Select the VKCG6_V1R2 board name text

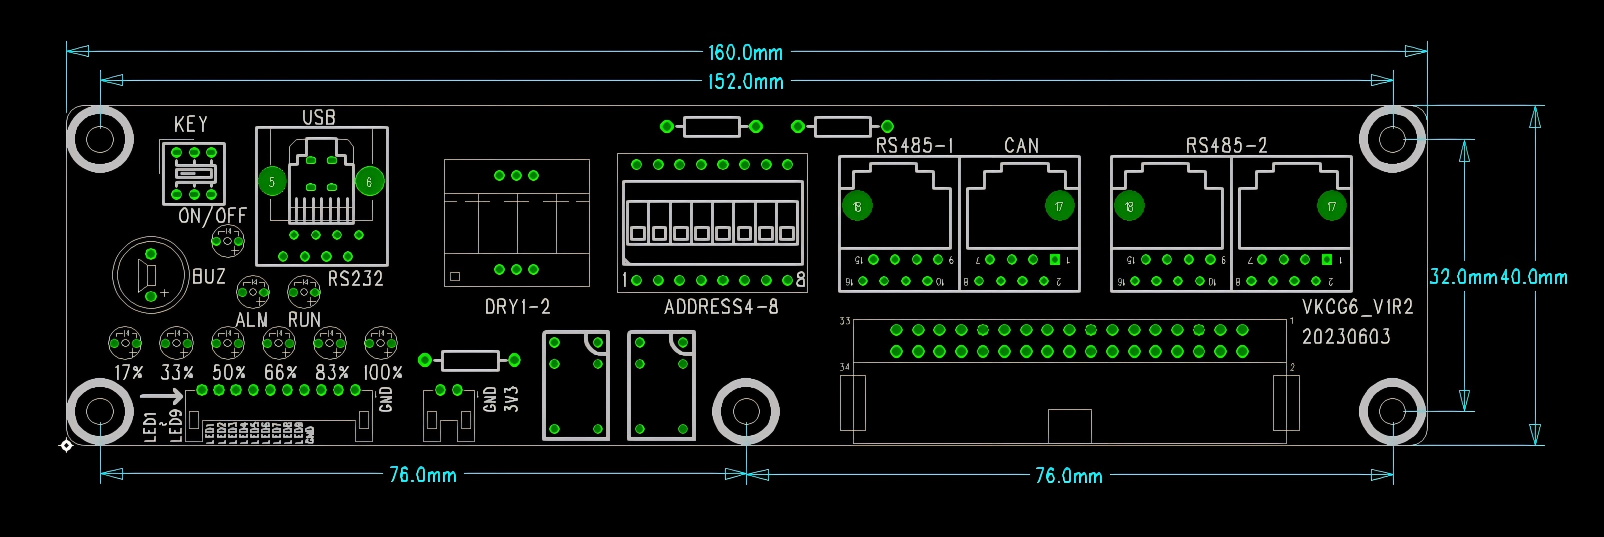(1357, 308)
